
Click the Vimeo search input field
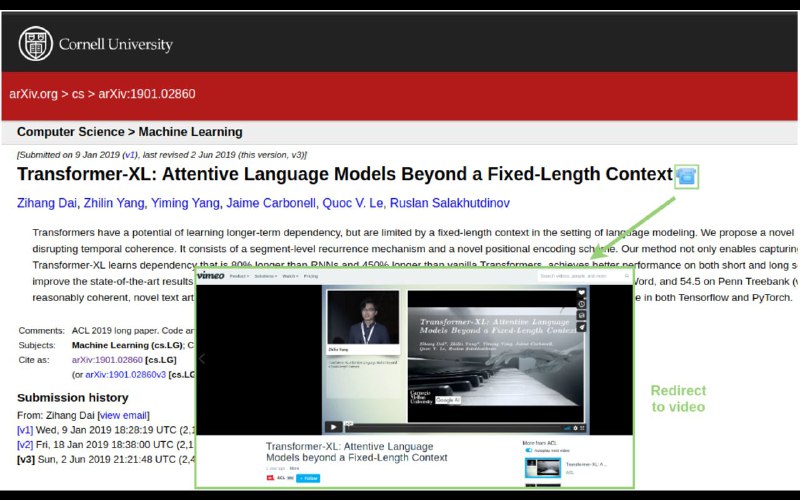coord(584,276)
